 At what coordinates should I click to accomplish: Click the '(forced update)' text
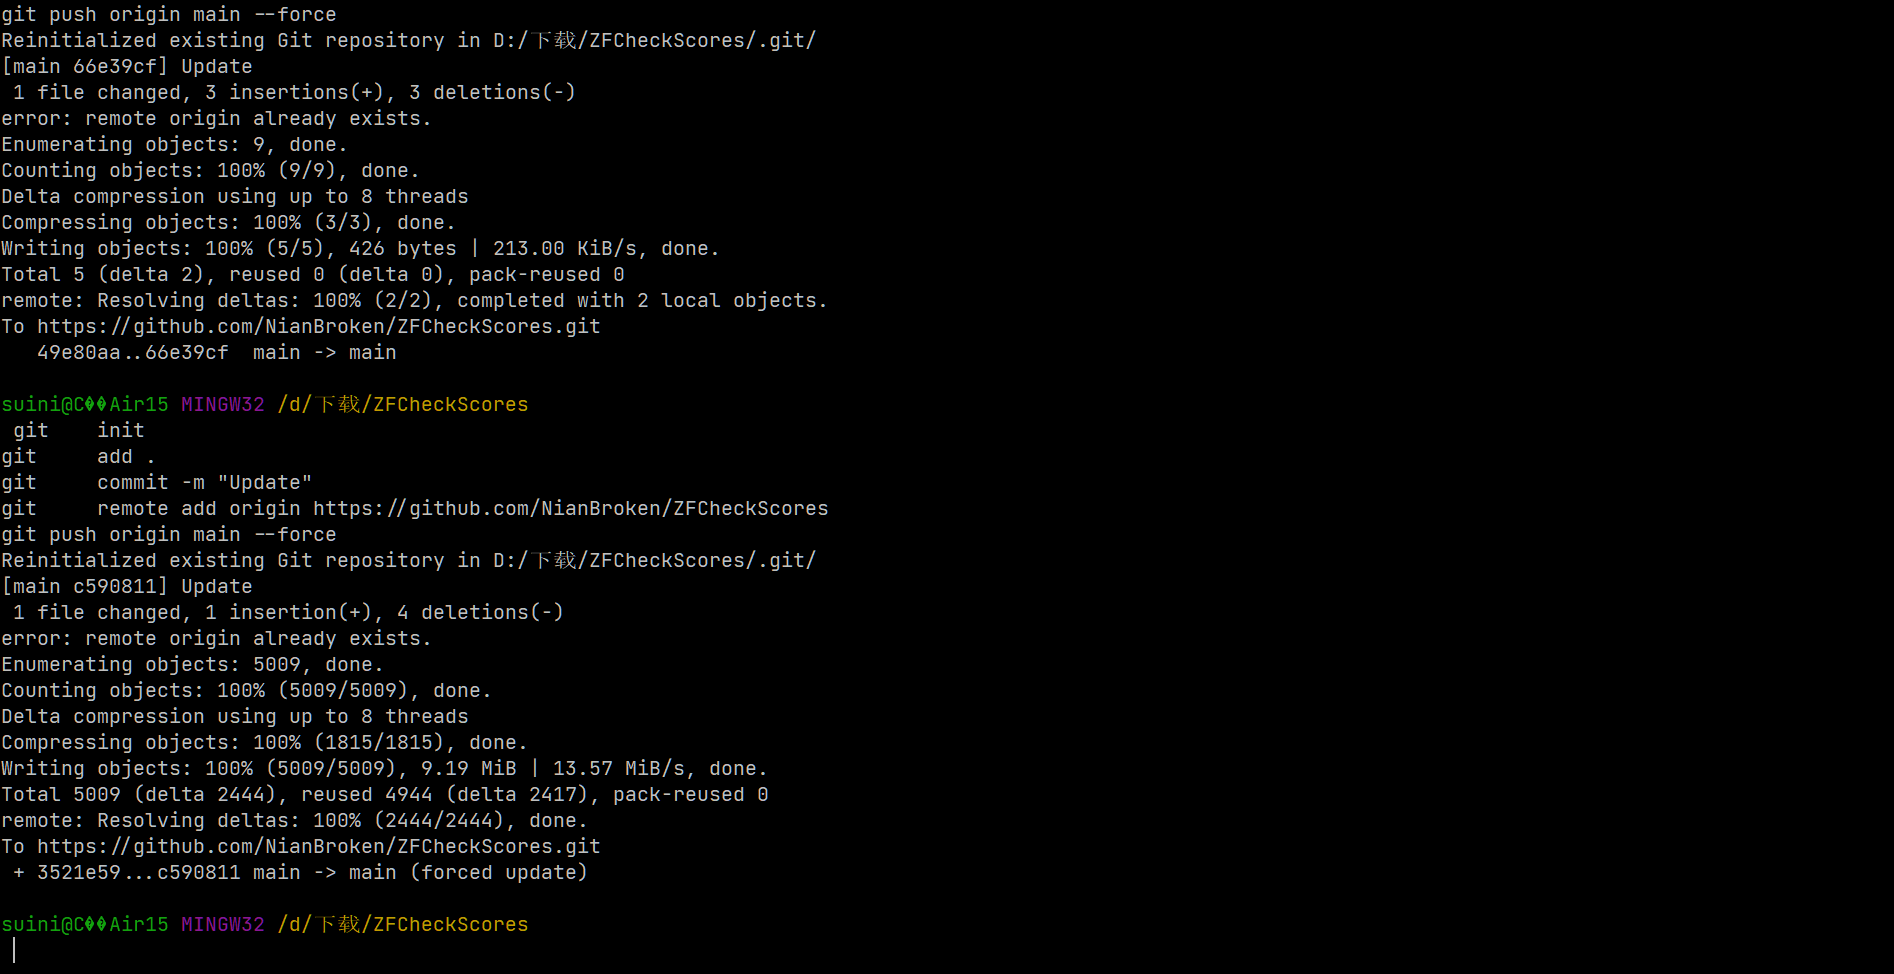pyautogui.click(x=499, y=872)
